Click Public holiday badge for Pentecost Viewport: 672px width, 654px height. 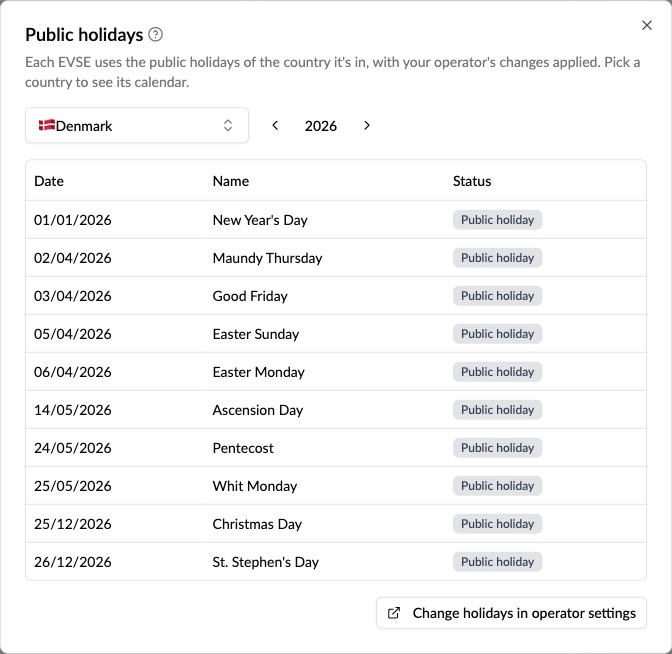[497, 448]
